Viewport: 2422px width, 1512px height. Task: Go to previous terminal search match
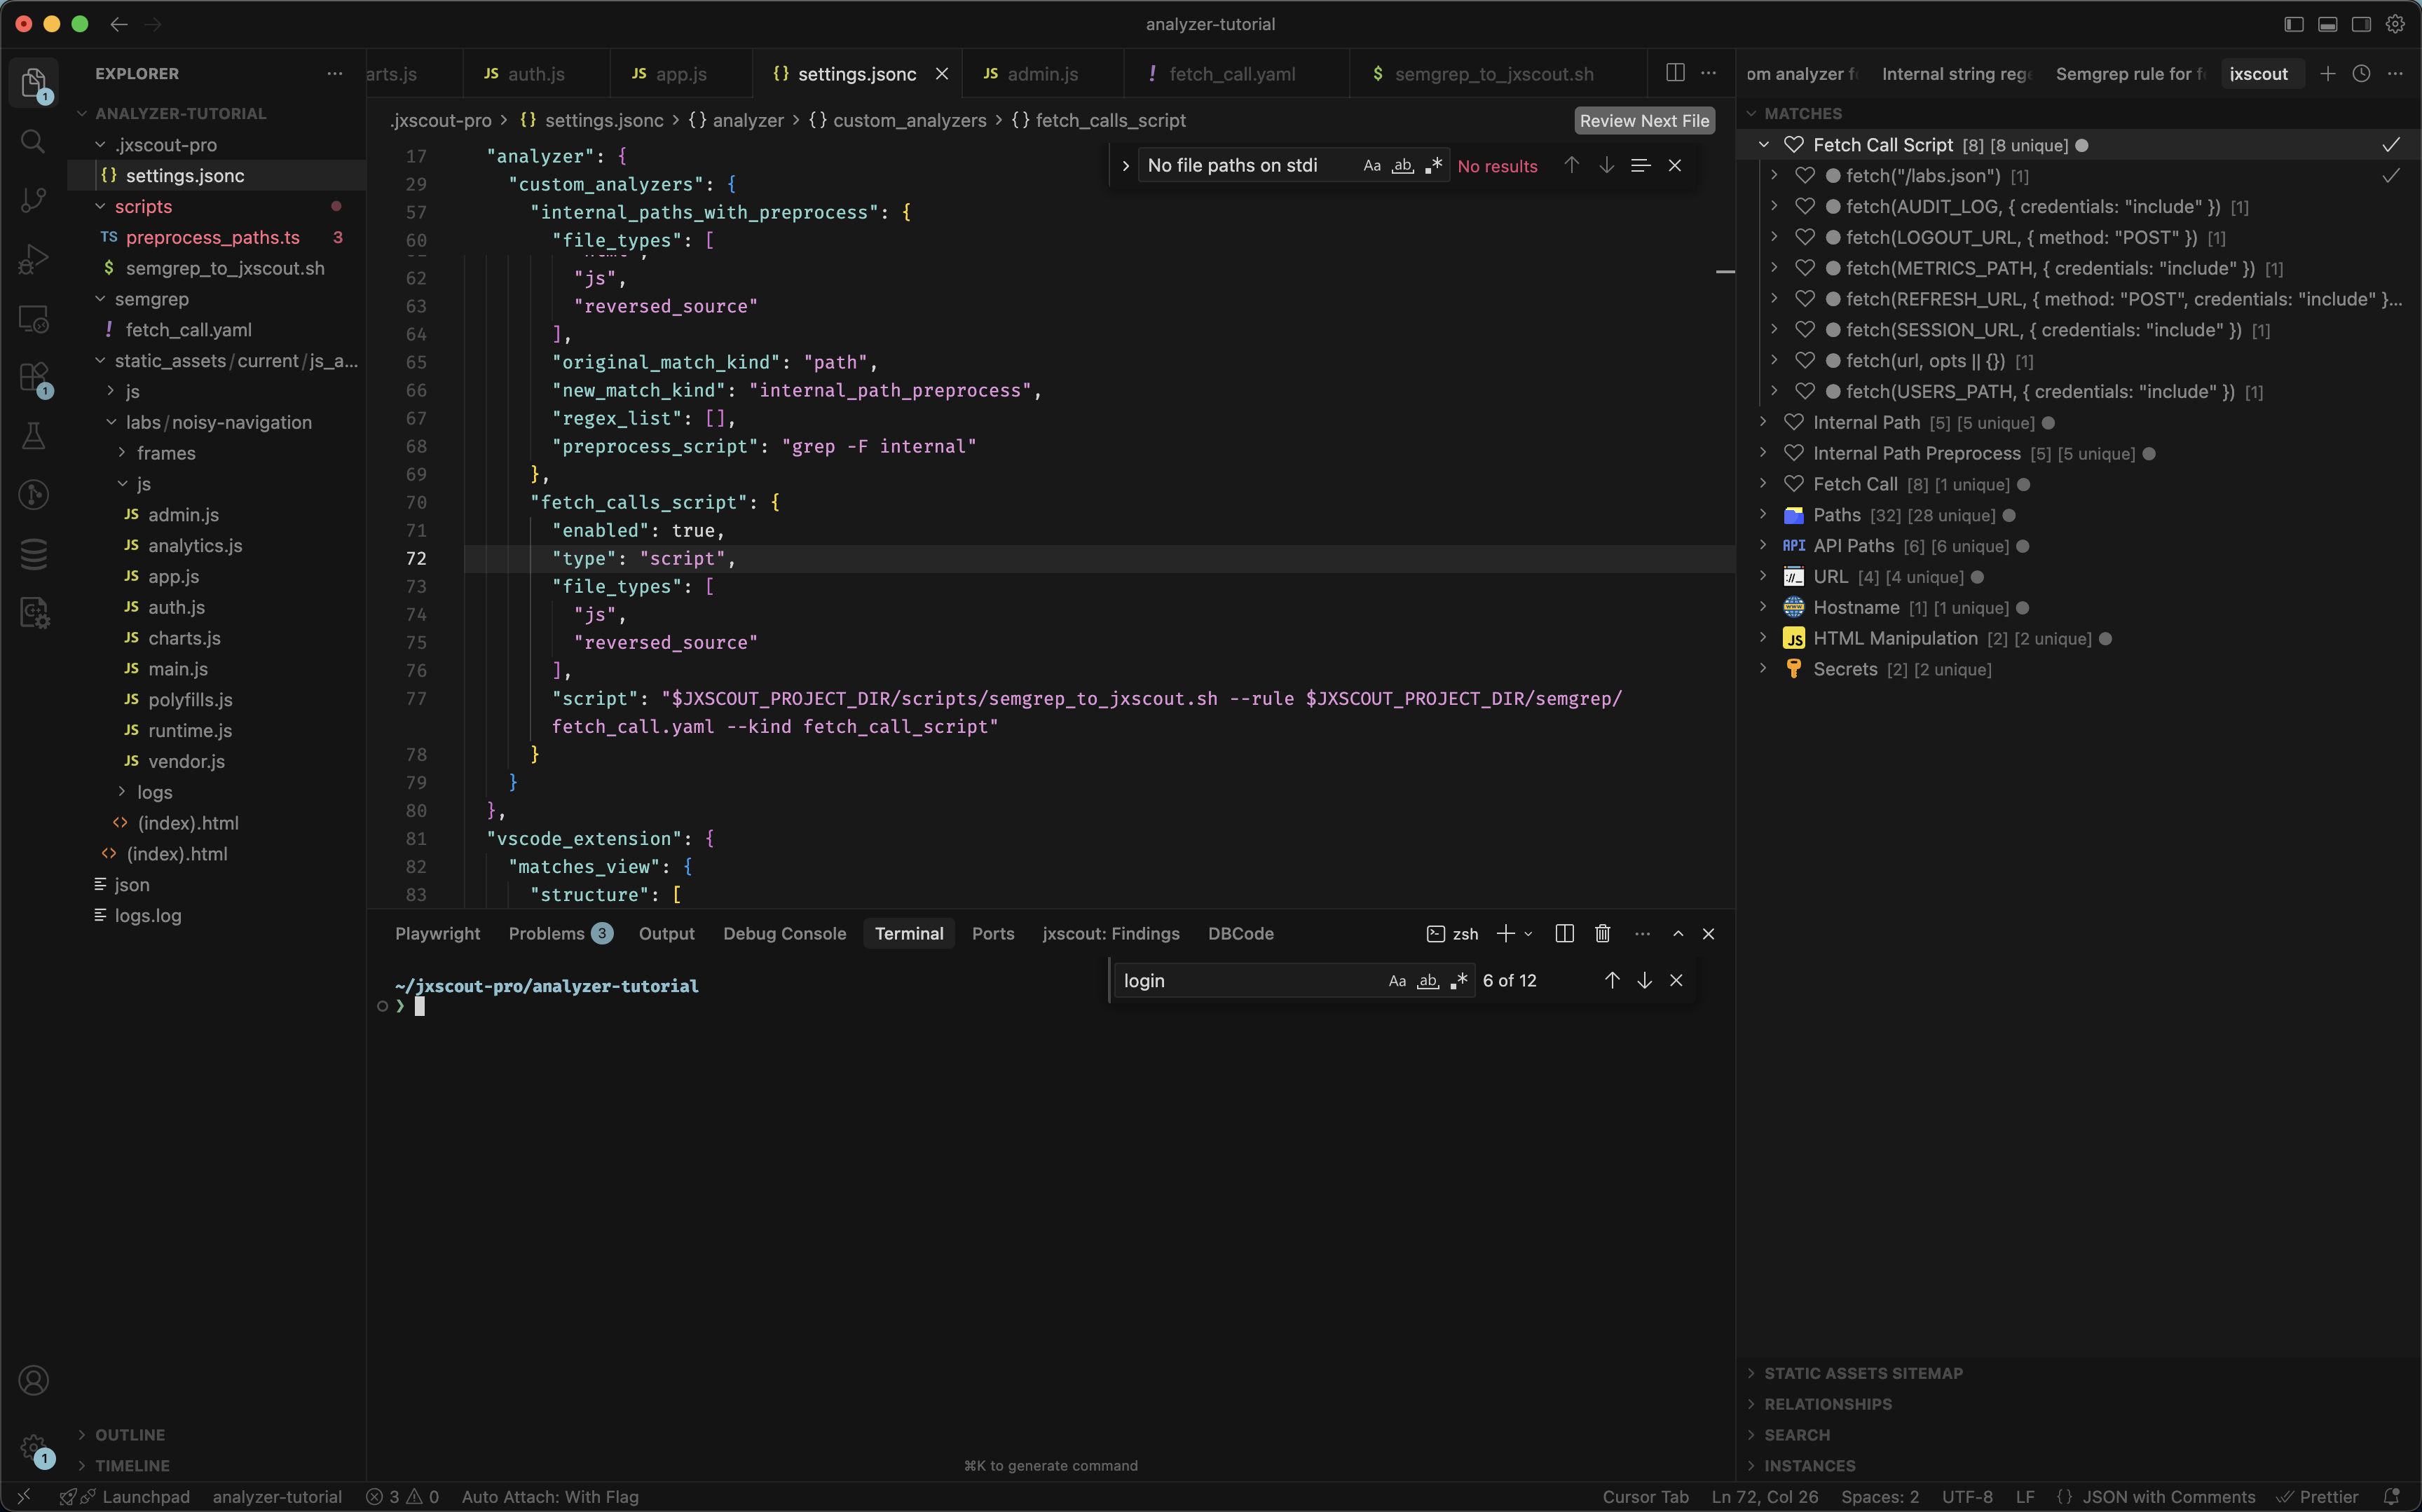pyautogui.click(x=1611, y=980)
